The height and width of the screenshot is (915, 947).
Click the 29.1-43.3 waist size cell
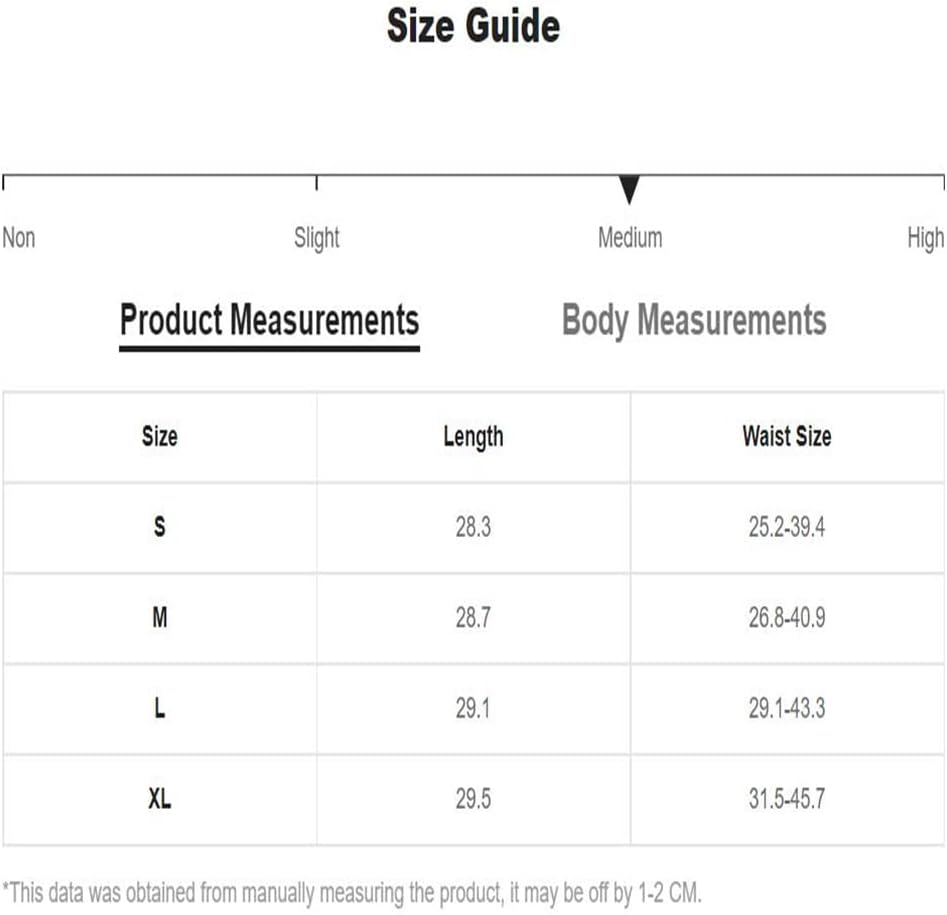[787, 708]
